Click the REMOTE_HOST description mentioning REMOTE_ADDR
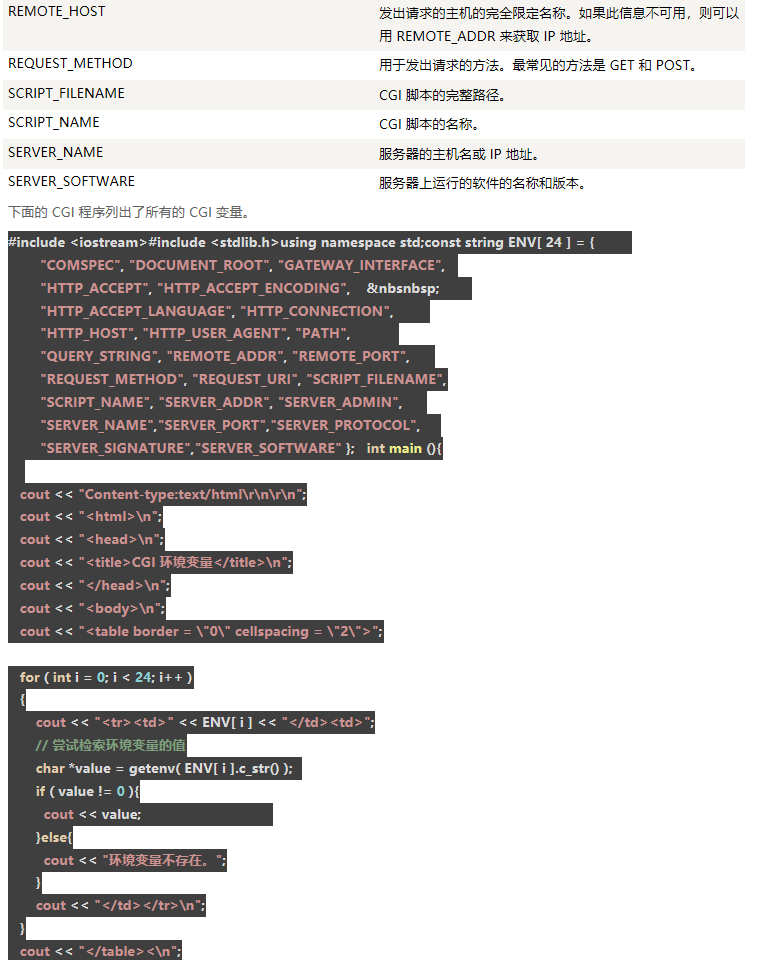Image resolution: width=764 pixels, height=960 pixels. tap(559, 24)
